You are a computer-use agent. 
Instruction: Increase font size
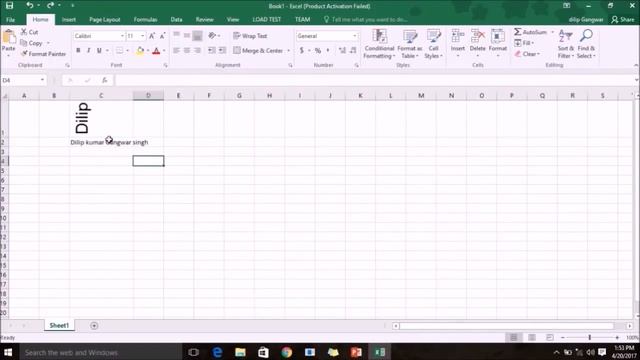[152, 36]
